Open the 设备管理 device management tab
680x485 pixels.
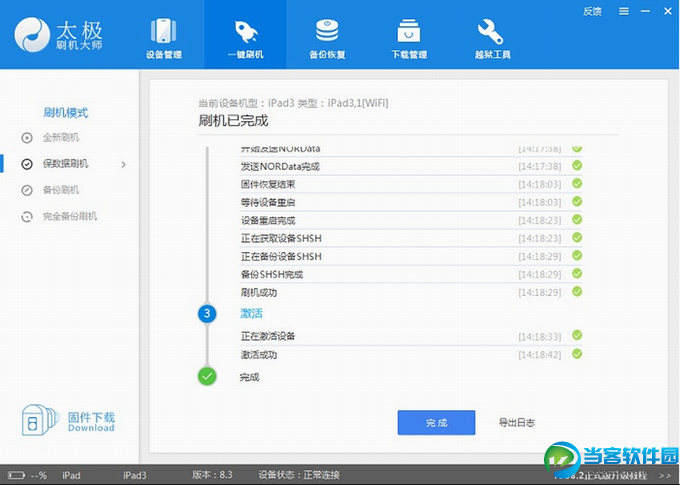tap(166, 37)
